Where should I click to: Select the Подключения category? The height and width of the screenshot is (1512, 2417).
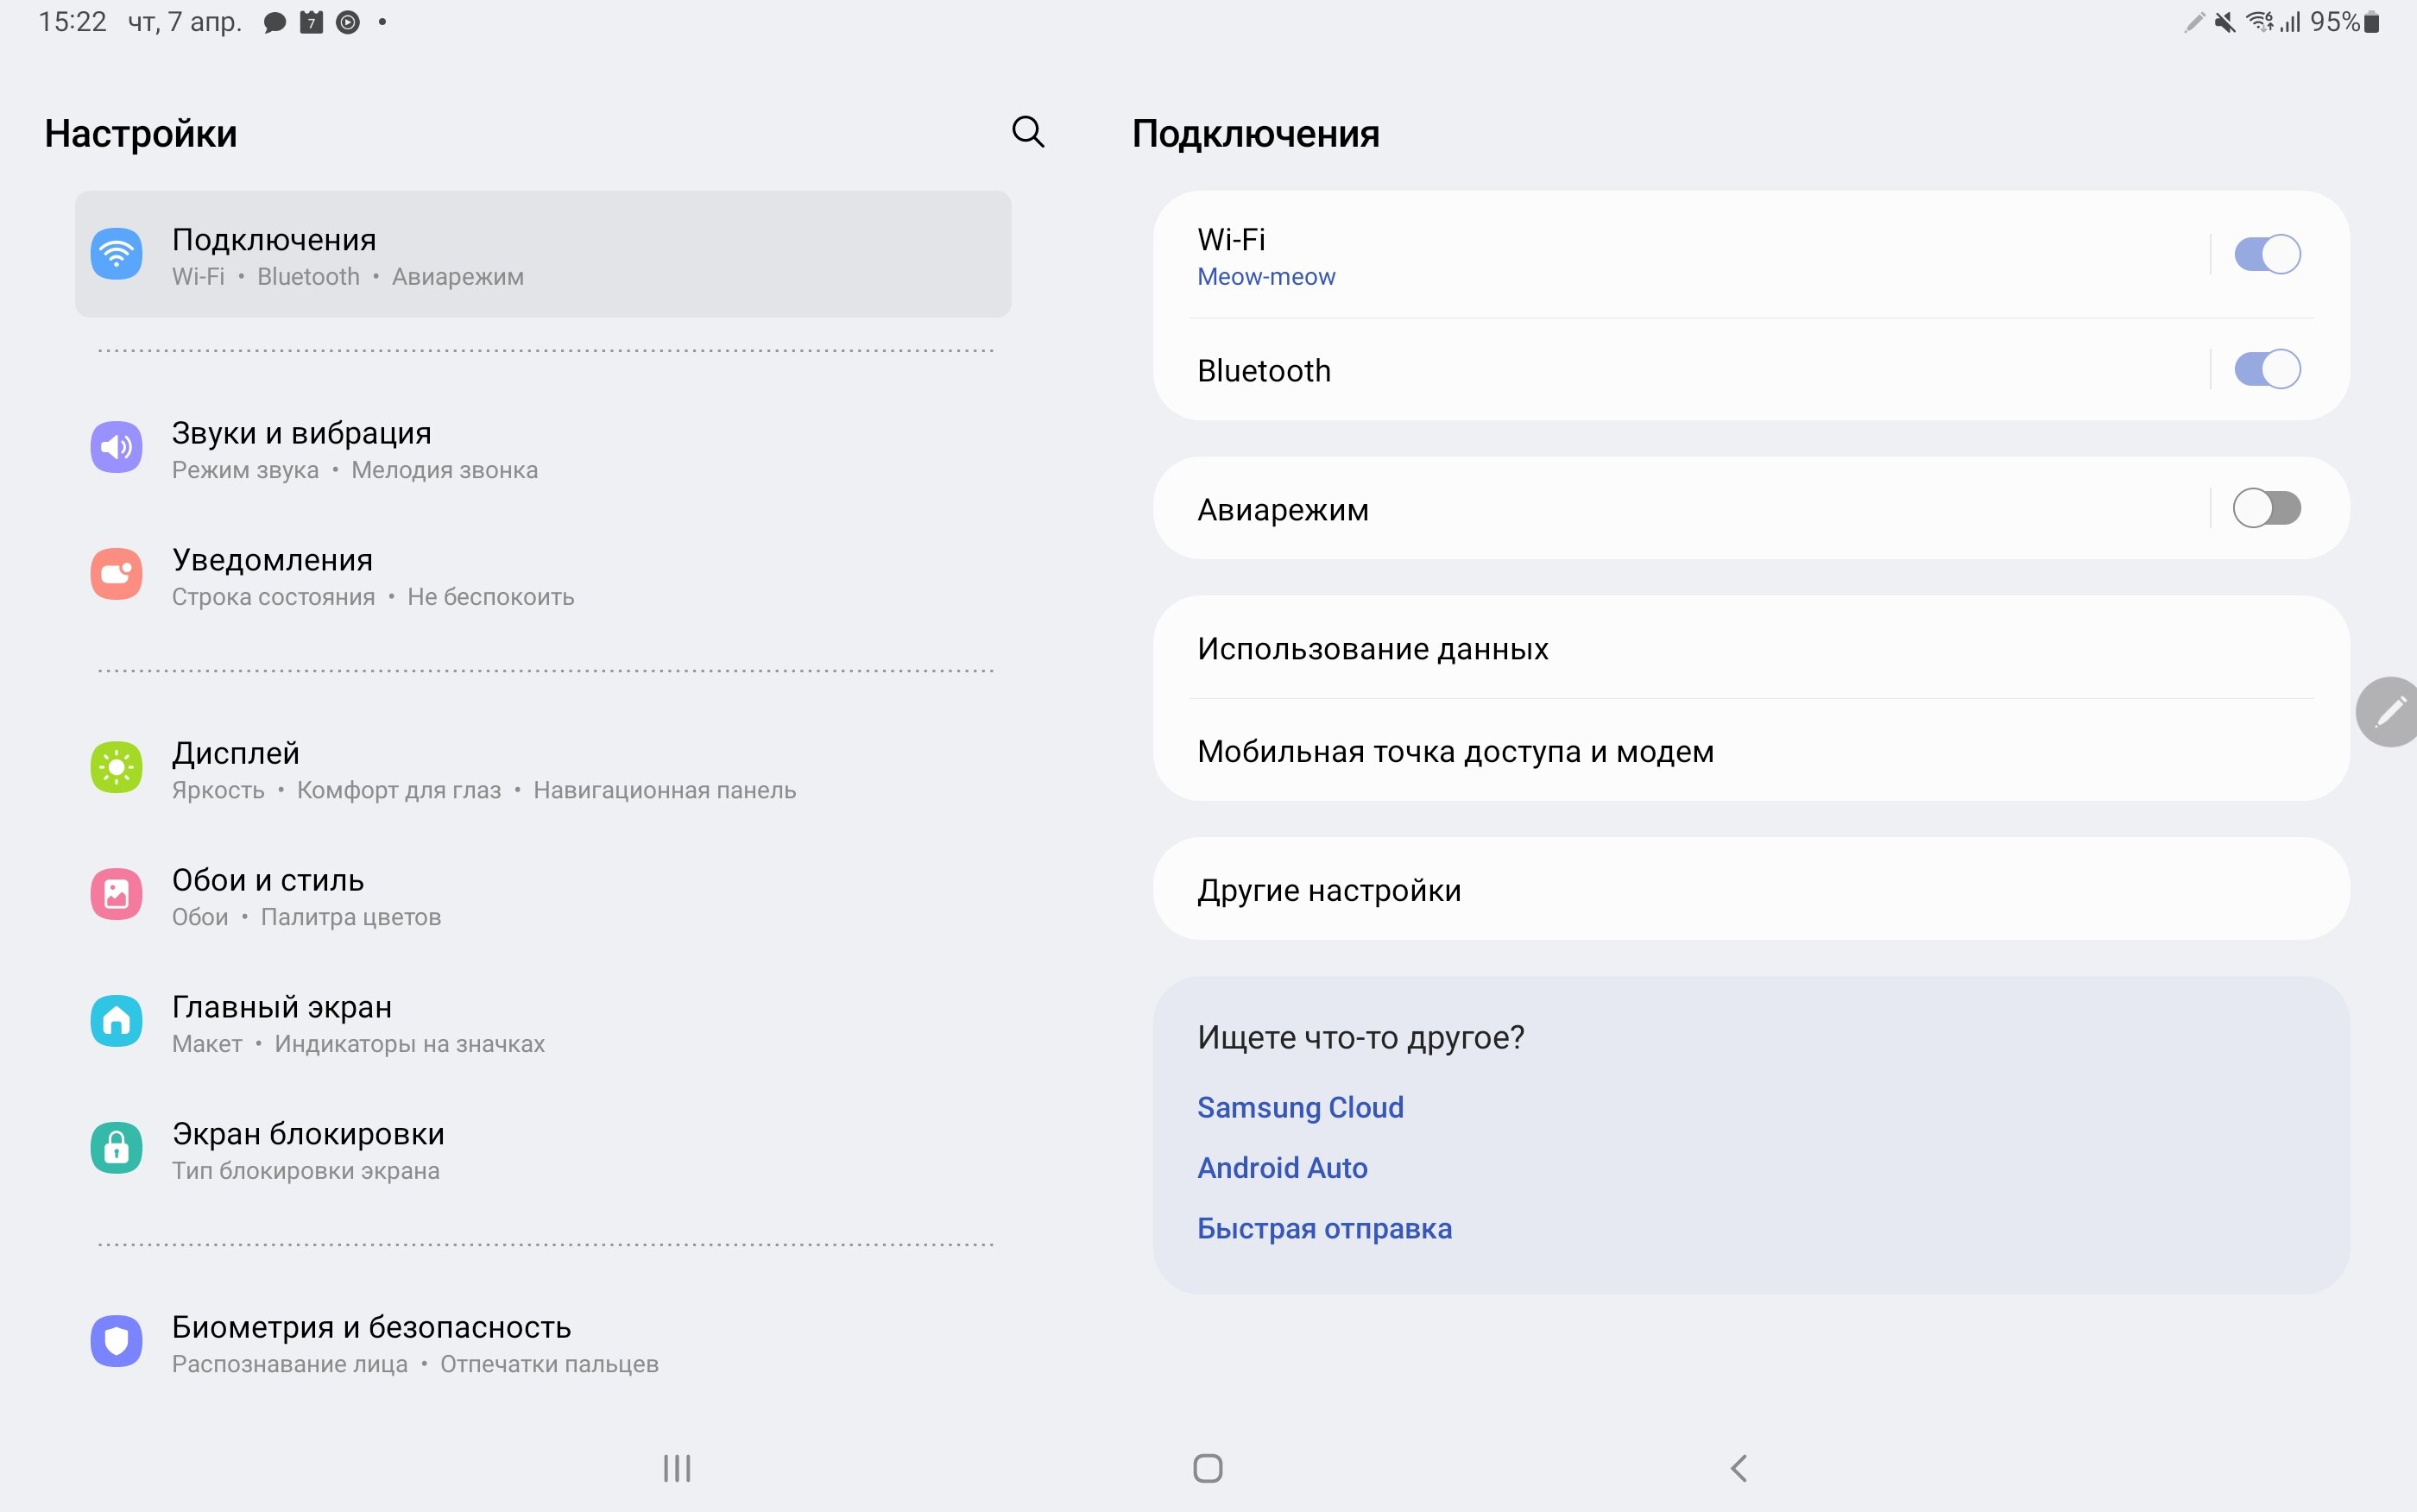tap(543, 254)
